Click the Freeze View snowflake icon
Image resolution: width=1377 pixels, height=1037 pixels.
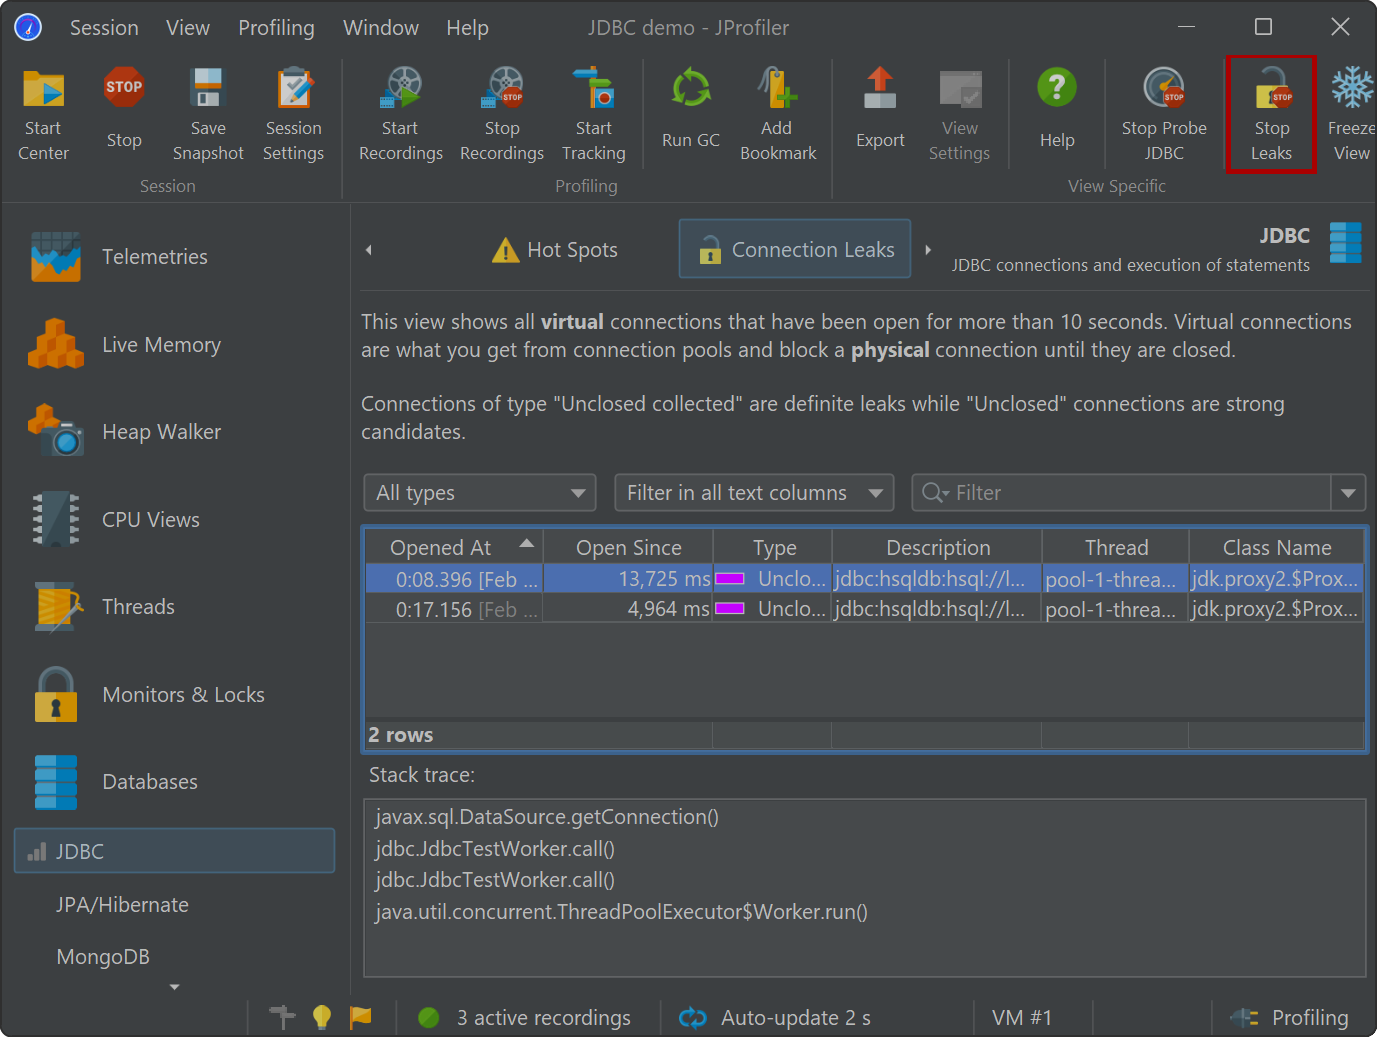[1352, 88]
